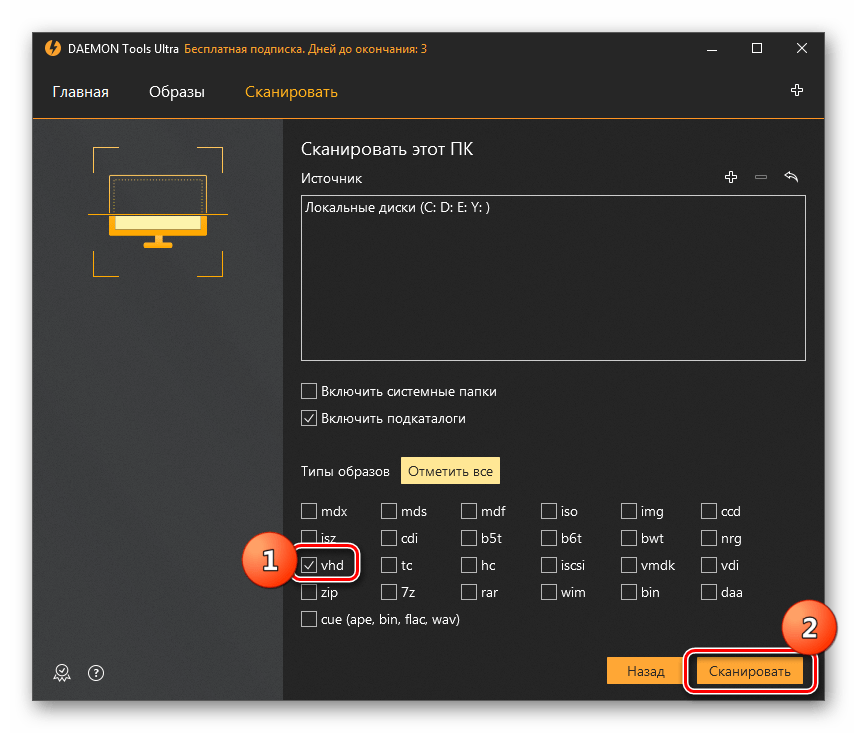Click the reset sources arrow icon
Image resolution: width=857 pixels, height=733 pixels.
[x=791, y=177]
